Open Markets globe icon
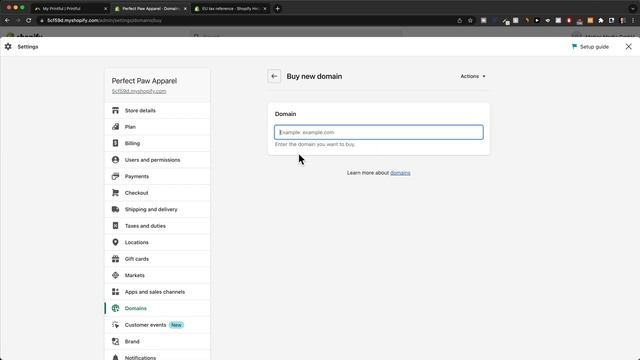Image resolution: width=640 pixels, height=360 pixels. coord(116,276)
